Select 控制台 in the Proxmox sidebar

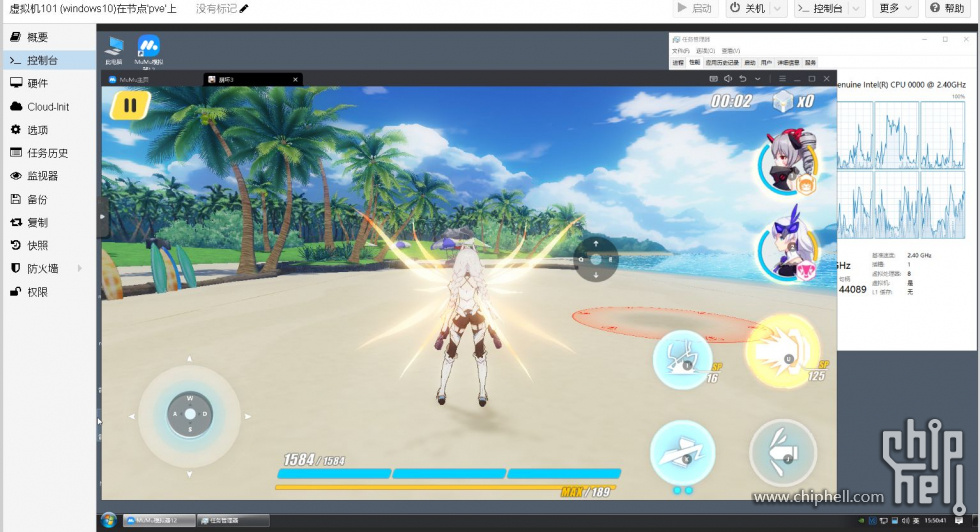pyautogui.click(x=49, y=60)
